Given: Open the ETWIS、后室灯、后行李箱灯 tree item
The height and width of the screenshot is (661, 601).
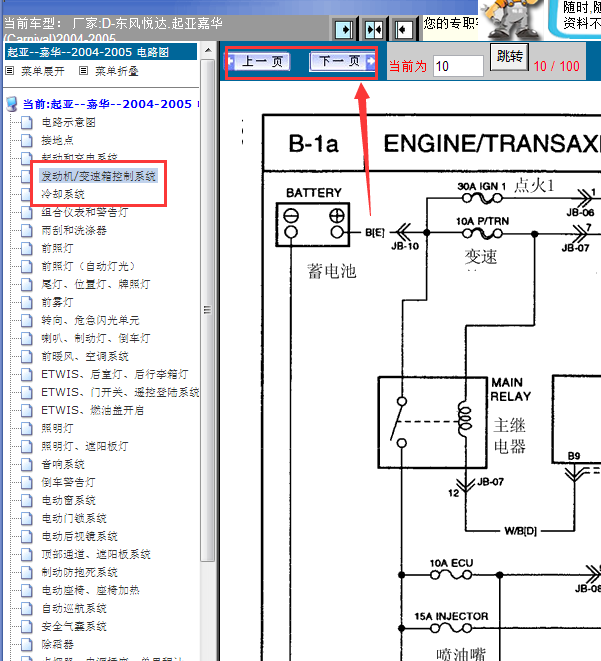Looking at the screenshot, I should coord(115,374).
